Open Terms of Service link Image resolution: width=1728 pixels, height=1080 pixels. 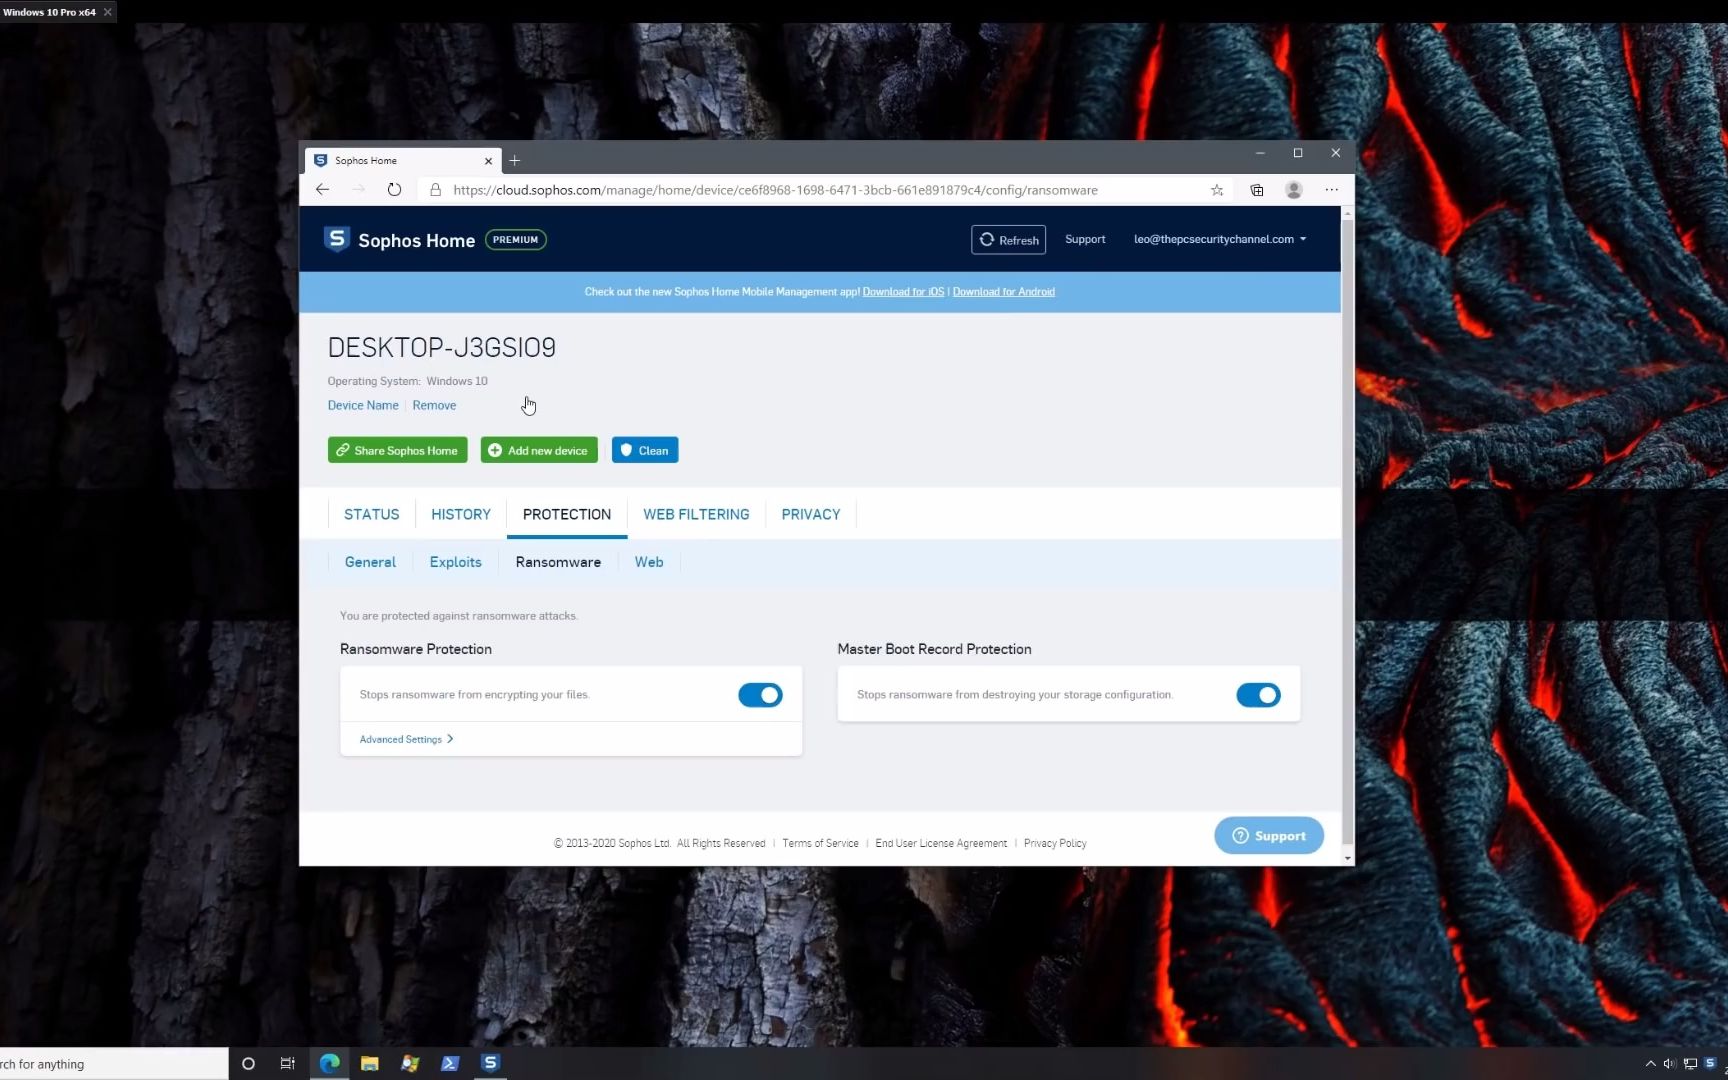820,843
